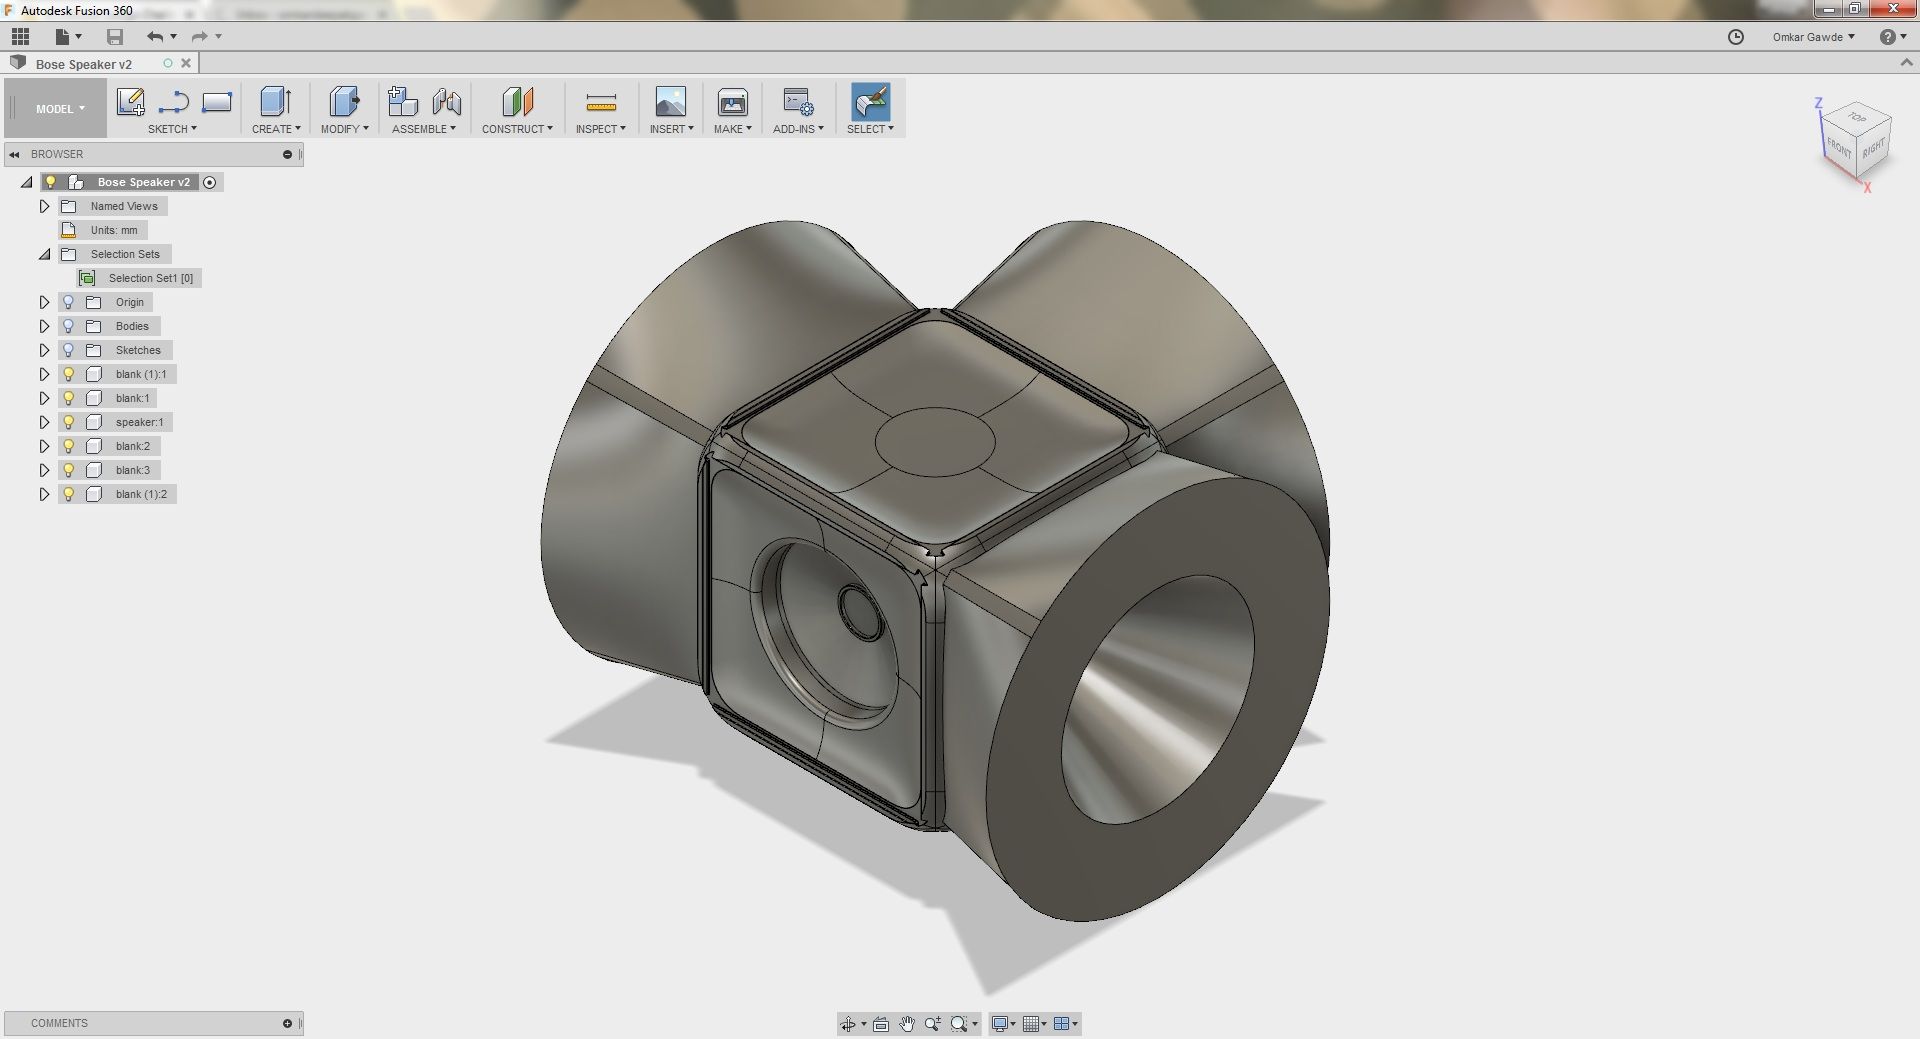Click the ViewCube FRONT face
The image size is (1920, 1039).
coord(1840,149)
